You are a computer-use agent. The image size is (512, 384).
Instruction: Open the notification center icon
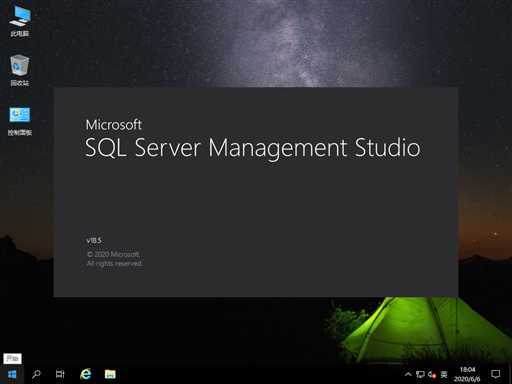coord(496,374)
